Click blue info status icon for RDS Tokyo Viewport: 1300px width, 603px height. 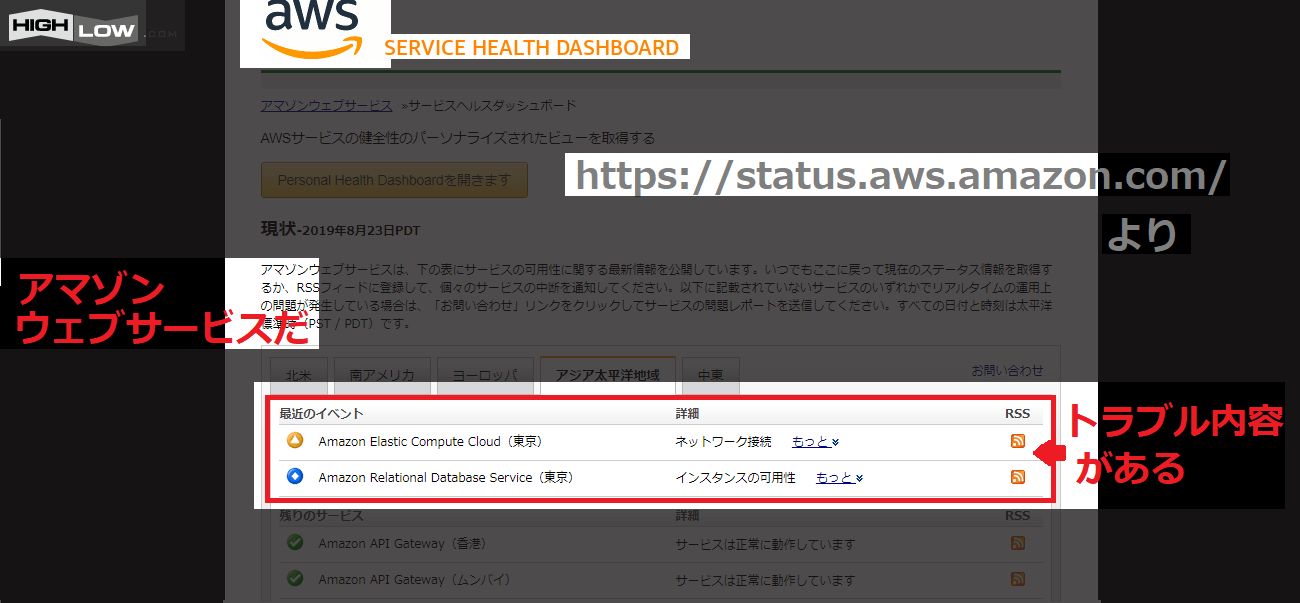295,477
